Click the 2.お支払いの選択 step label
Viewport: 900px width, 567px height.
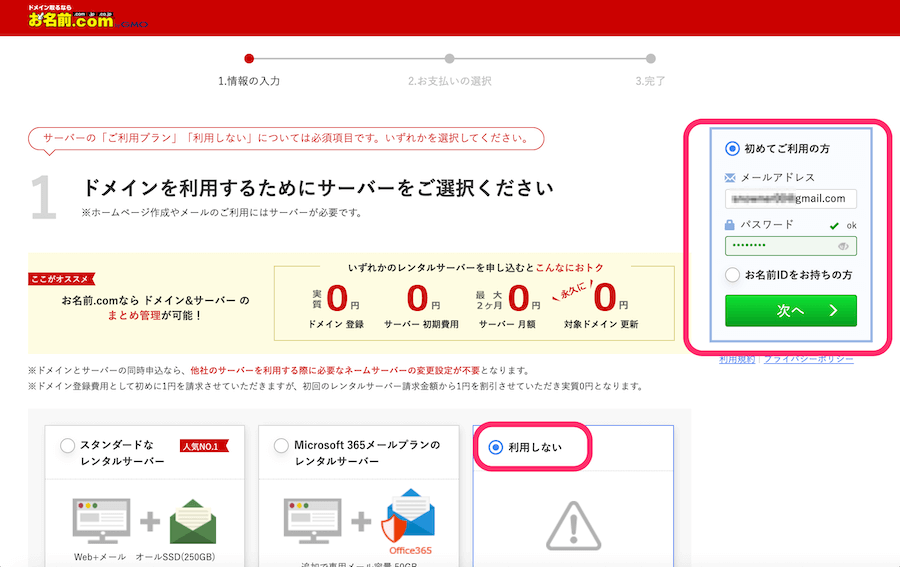tap(449, 81)
